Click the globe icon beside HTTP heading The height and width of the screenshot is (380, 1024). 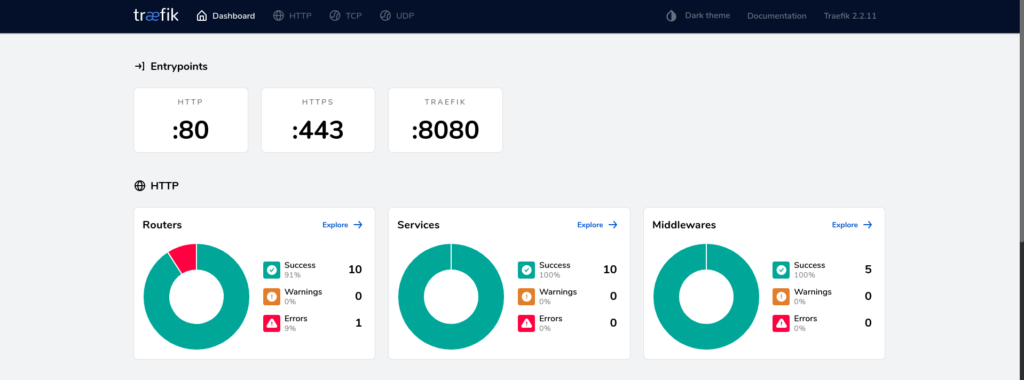[x=139, y=186]
